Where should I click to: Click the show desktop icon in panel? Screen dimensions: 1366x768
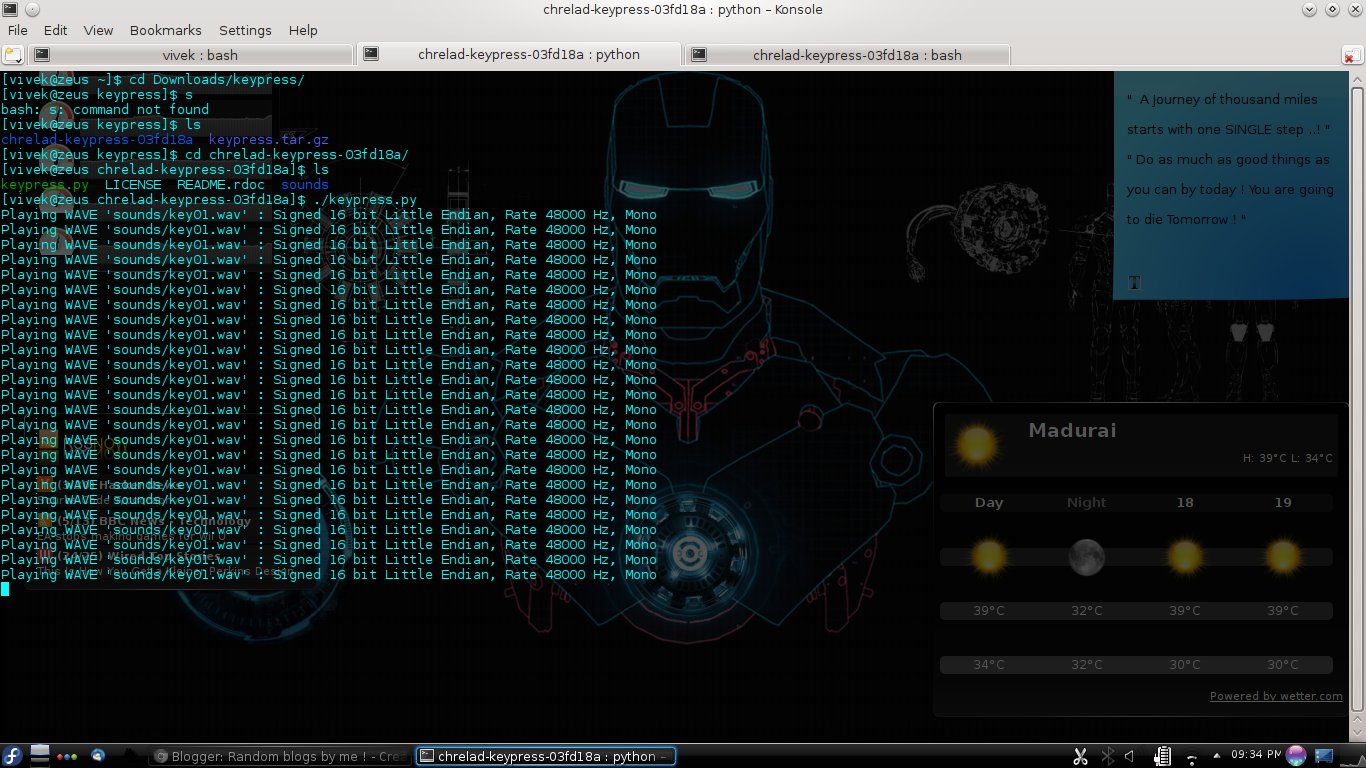(x=1324, y=756)
